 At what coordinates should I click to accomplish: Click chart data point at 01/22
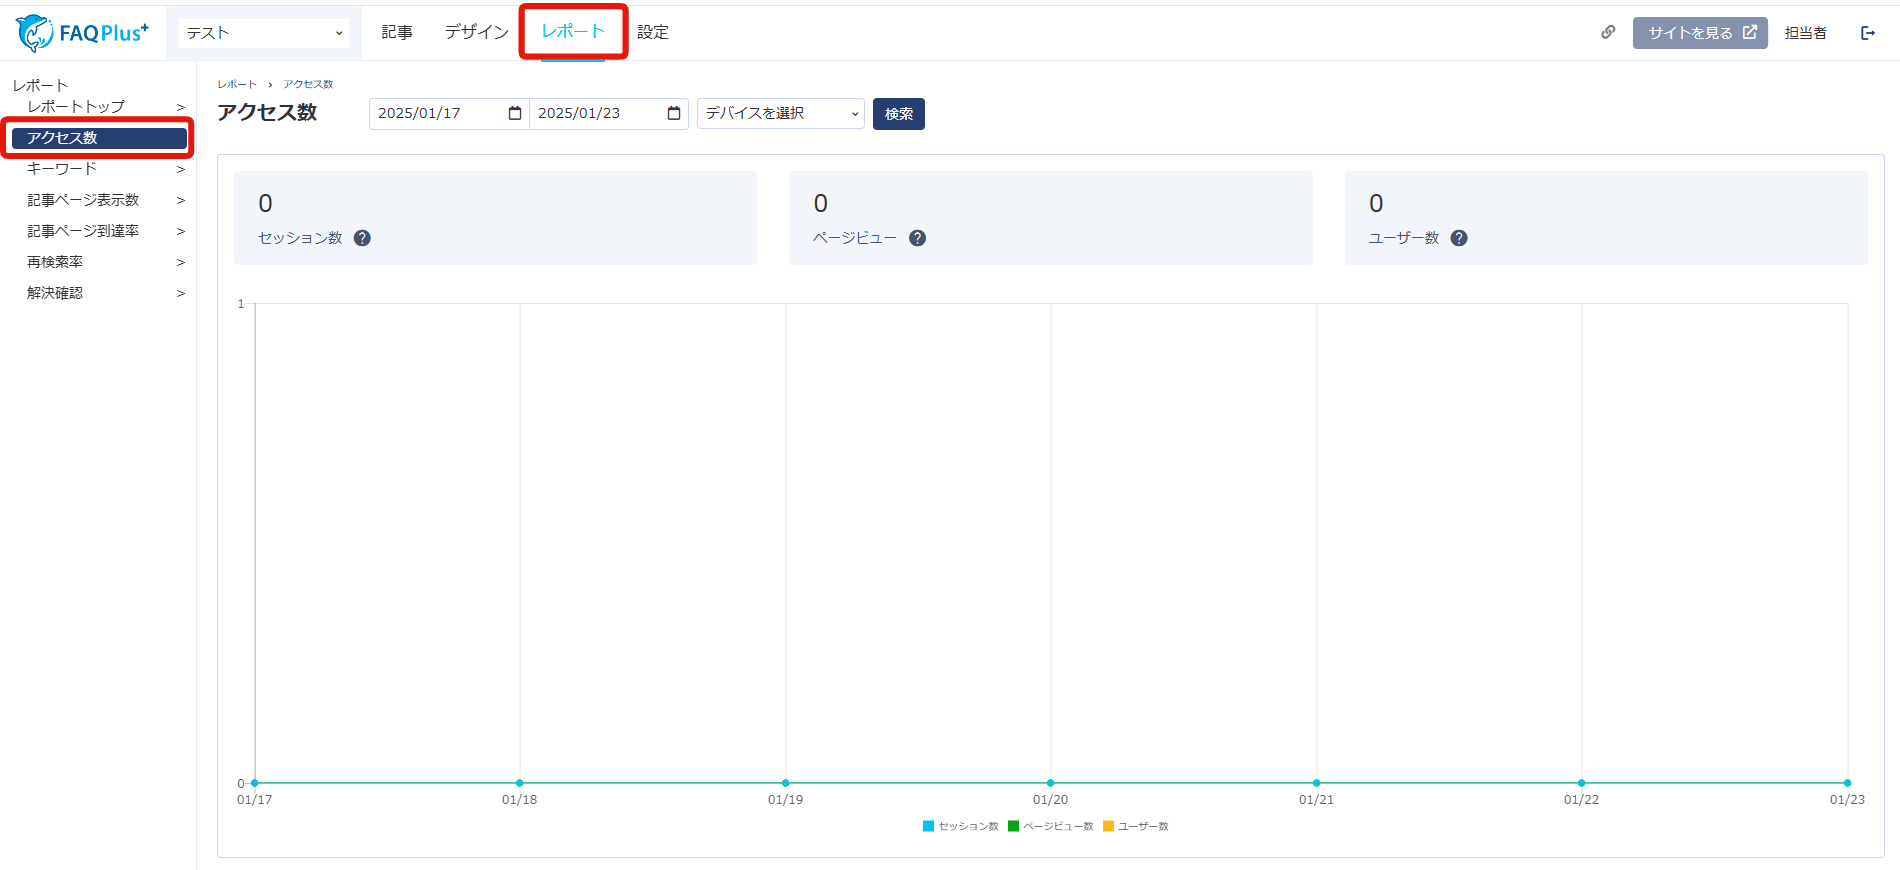point(1581,783)
